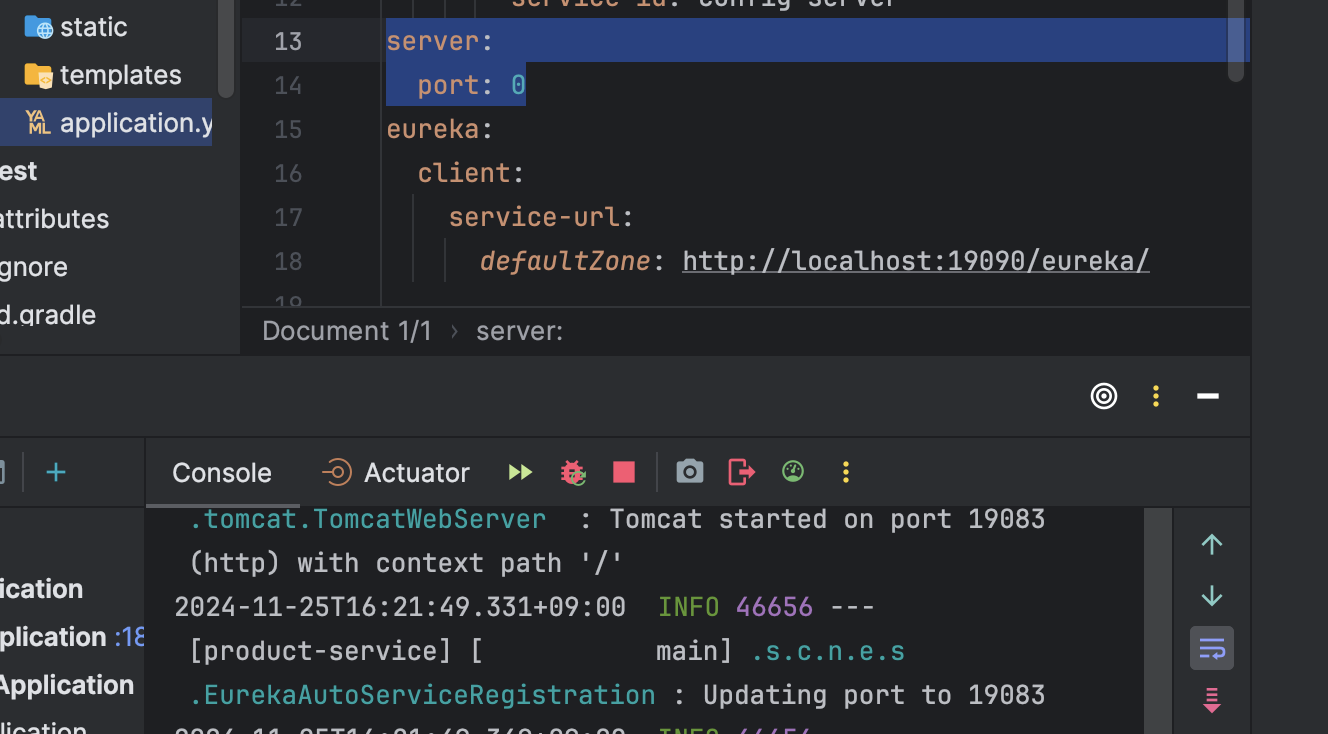Image resolution: width=1328 pixels, height=734 pixels.
Task: Switch to the Console tab
Action: click(222, 472)
